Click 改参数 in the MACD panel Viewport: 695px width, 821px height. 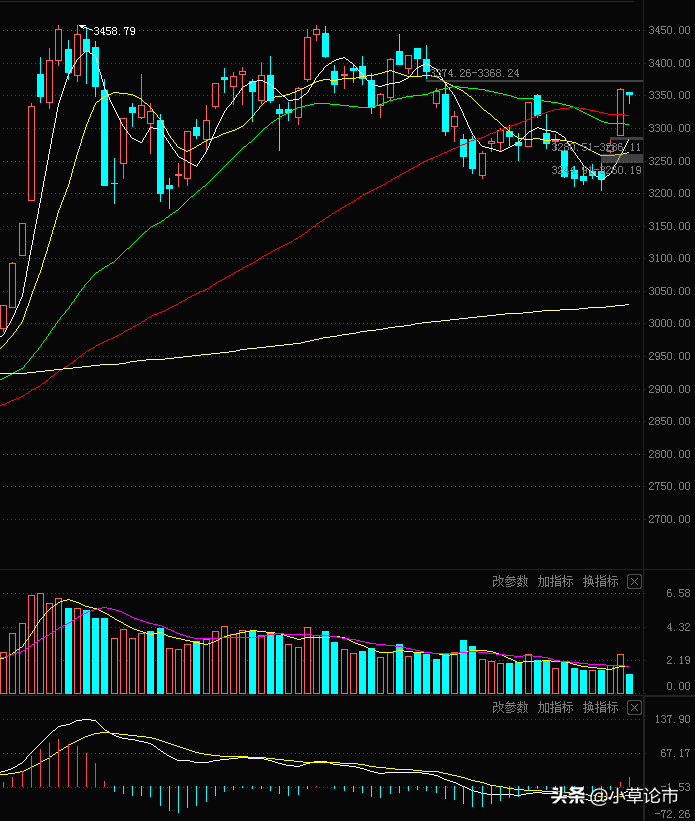510,707
